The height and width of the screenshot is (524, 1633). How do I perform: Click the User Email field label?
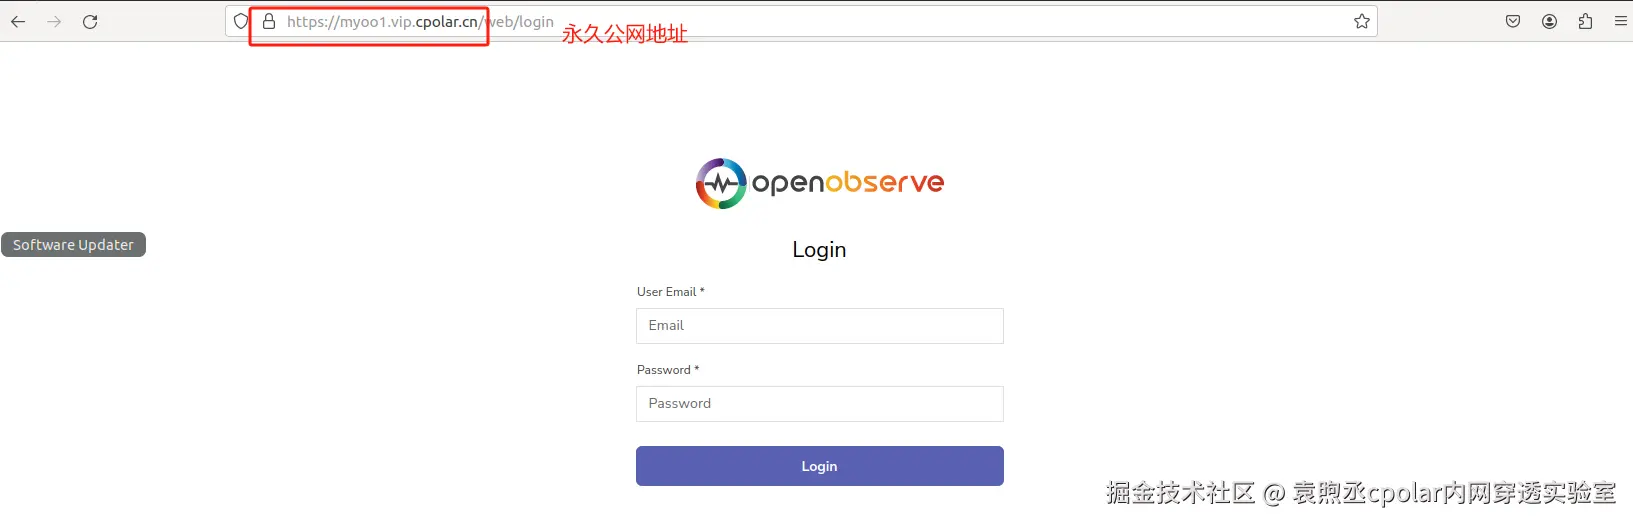click(671, 292)
